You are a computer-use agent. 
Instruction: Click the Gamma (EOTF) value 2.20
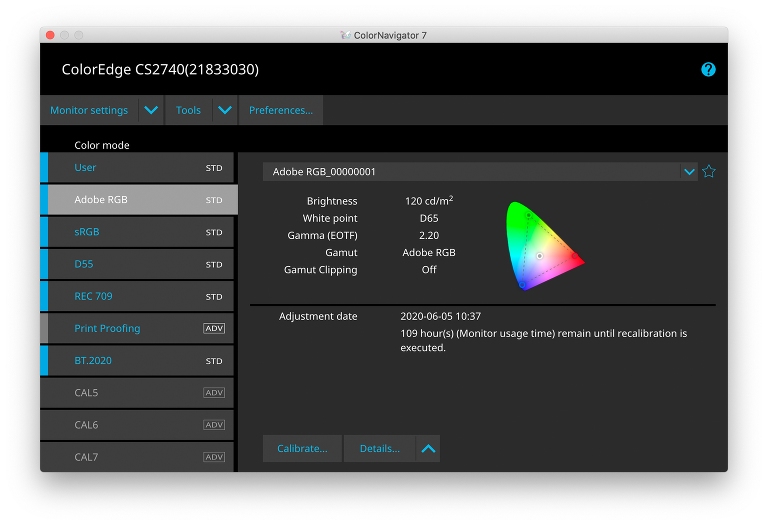[429, 236]
